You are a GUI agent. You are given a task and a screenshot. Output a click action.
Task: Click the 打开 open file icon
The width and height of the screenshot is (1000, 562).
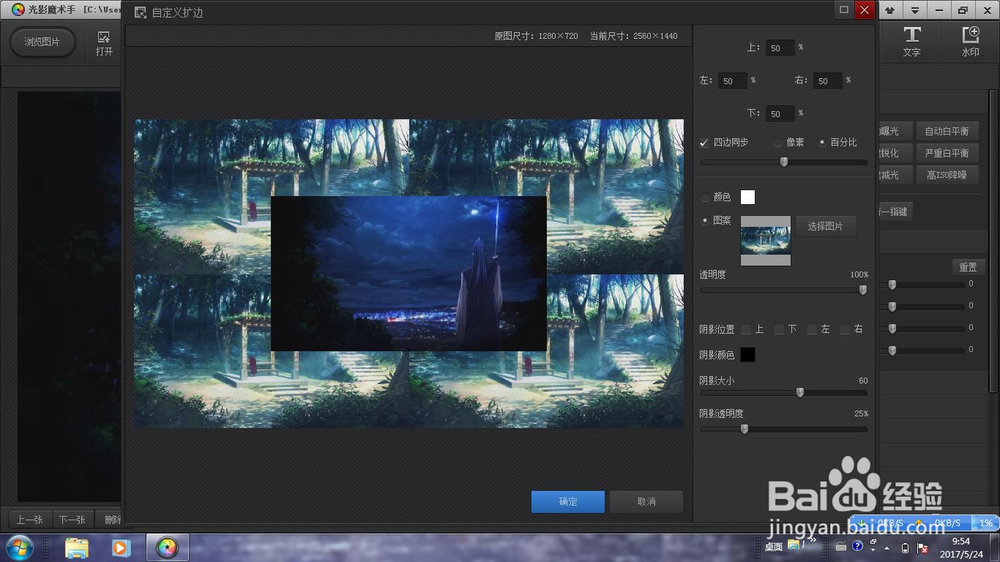[104, 43]
